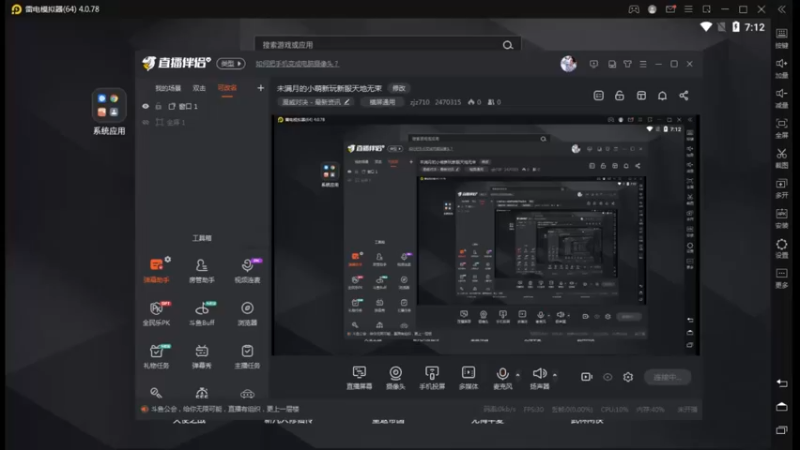
Task: Click the live preview canvas
Action: pyautogui.click(x=485, y=235)
